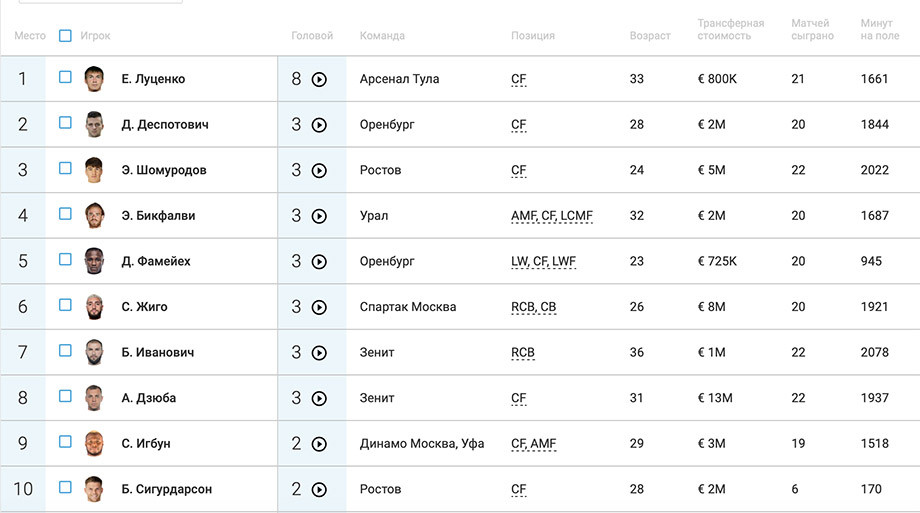Screen dimensions: 920x513
Task: Play header goals video for Е. Луценко
Action: pos(319,79)
